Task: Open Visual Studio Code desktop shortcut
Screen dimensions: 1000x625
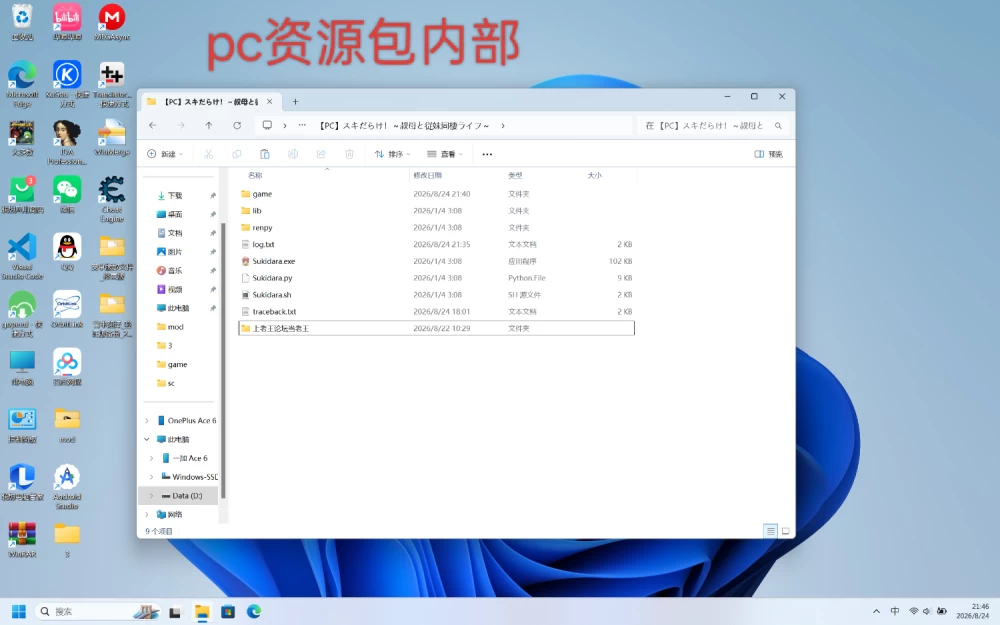Action: coord(22,256)
